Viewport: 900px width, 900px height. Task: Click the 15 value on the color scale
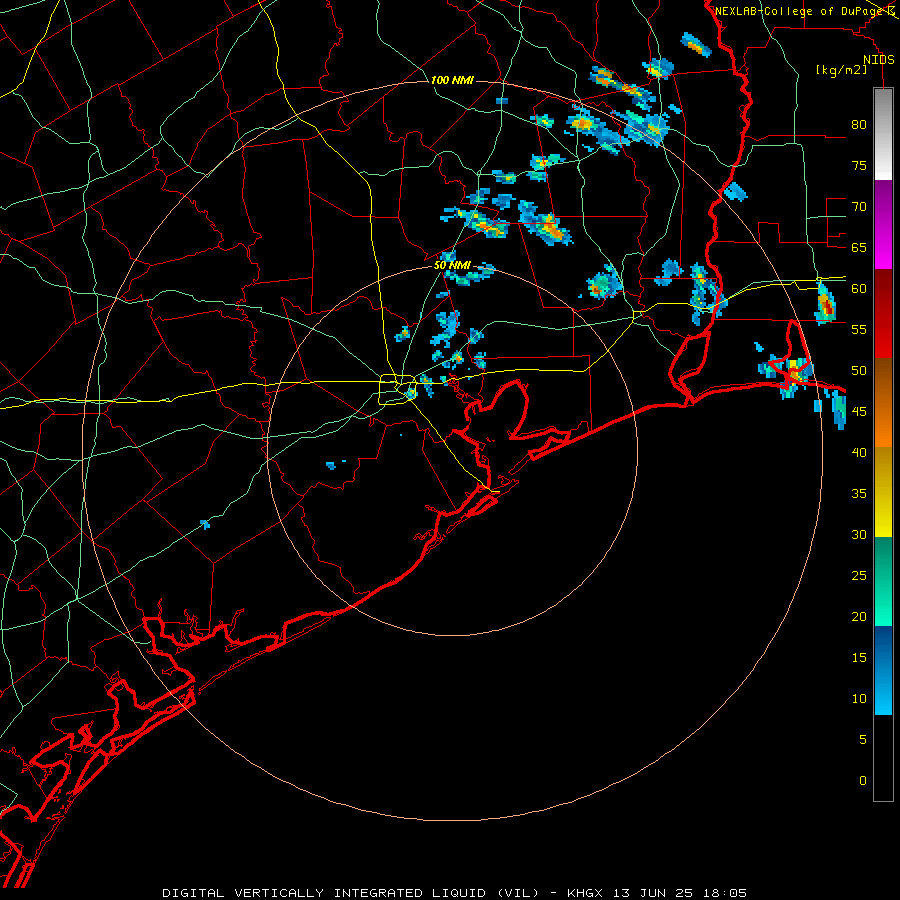pos(859,658)
